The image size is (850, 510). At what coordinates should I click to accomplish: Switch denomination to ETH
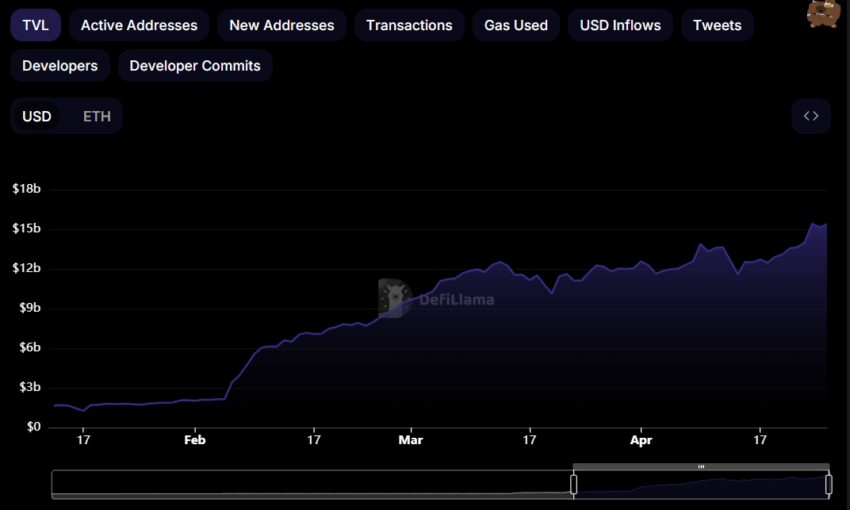(x=97, y=116)
